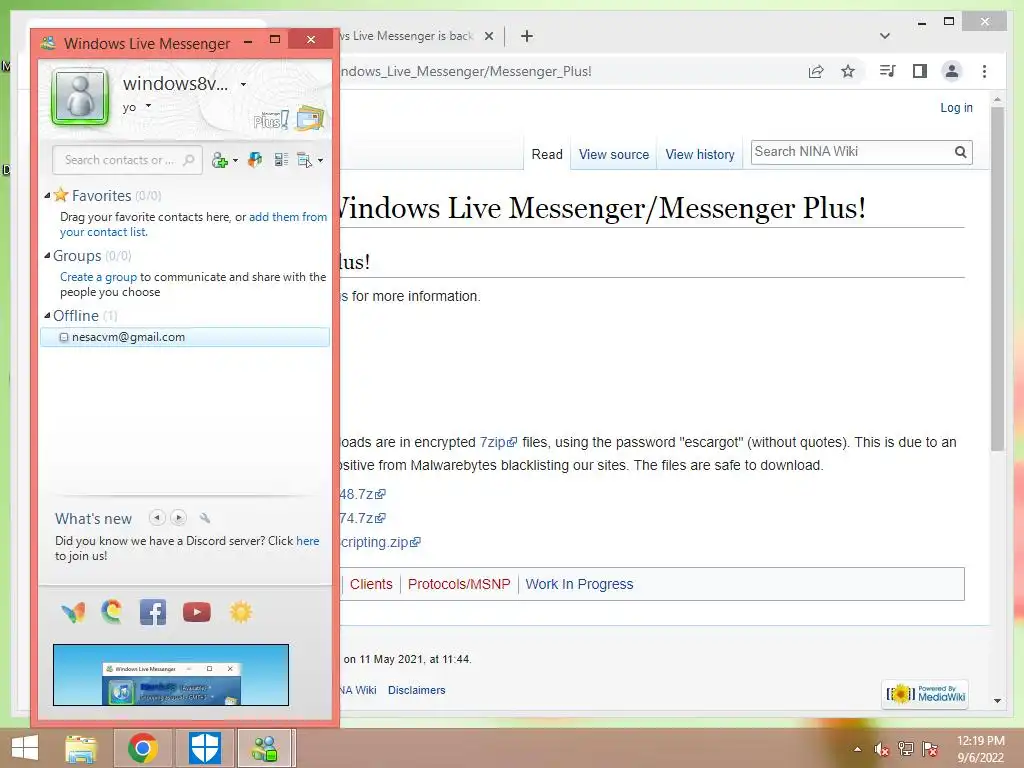1024x768 pixels.
Task: Open the download link ending in 48.7z
Action: [x=362, y=494]
